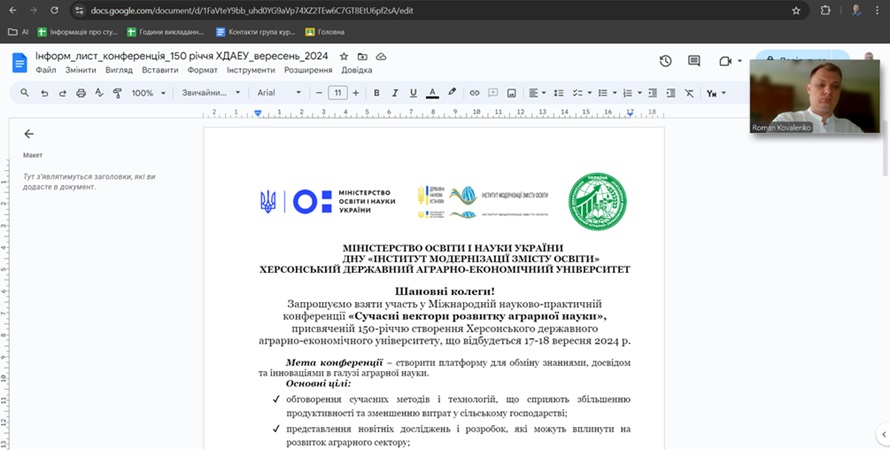Screen dimensions: 890x450
Task: Click the font size field
Action: tap(338, 93)
